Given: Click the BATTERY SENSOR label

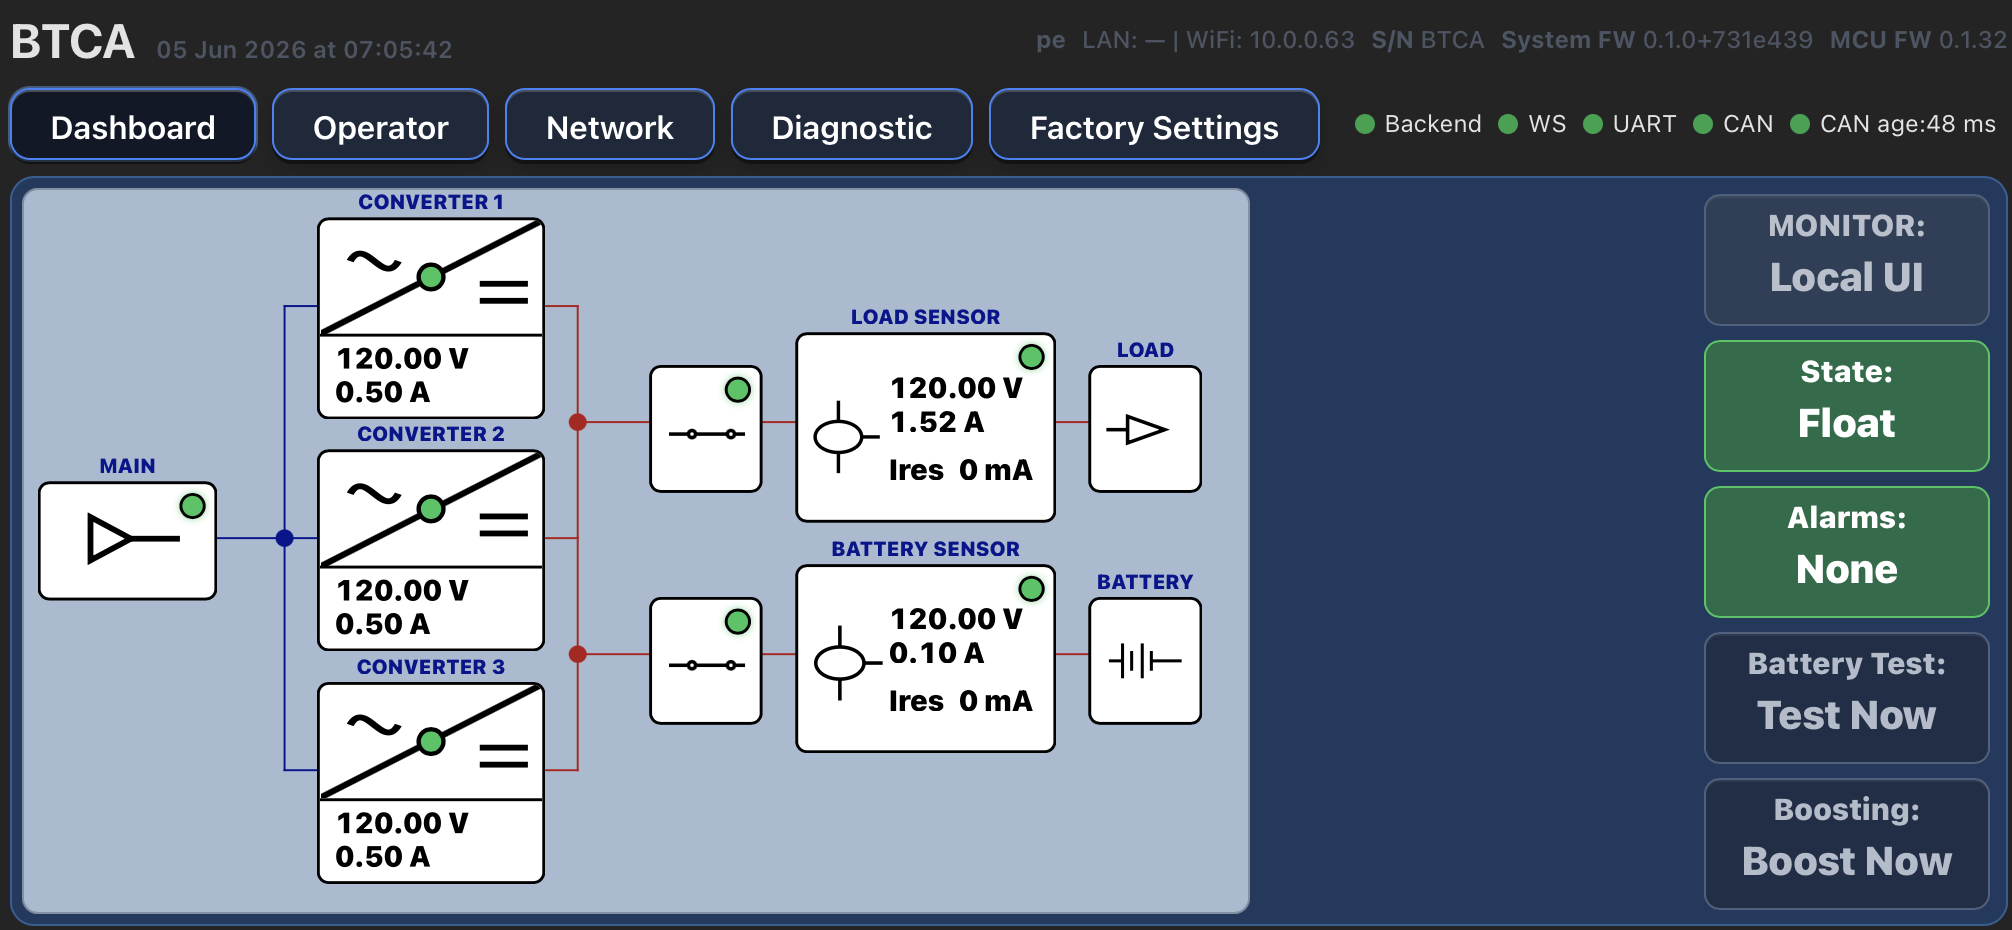Looking at the screenshot, I should click(x=925, y=549).
